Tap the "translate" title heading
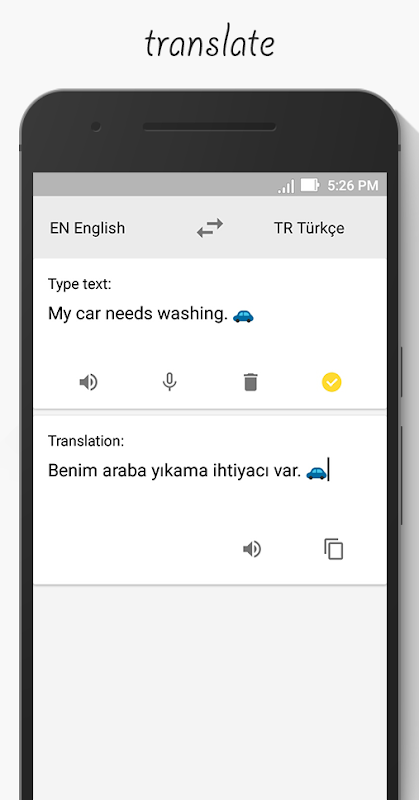Viewport: 419px width, 800px height. [210, 43]
